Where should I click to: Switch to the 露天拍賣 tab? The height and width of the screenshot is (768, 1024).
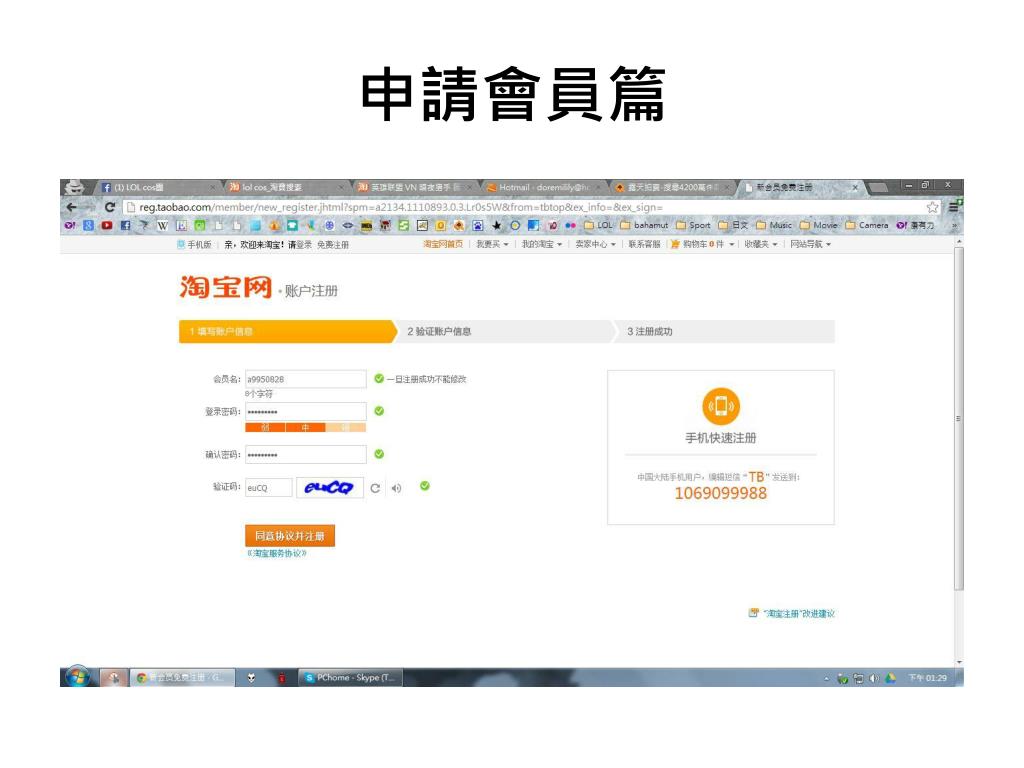click(x=673, y=187)
